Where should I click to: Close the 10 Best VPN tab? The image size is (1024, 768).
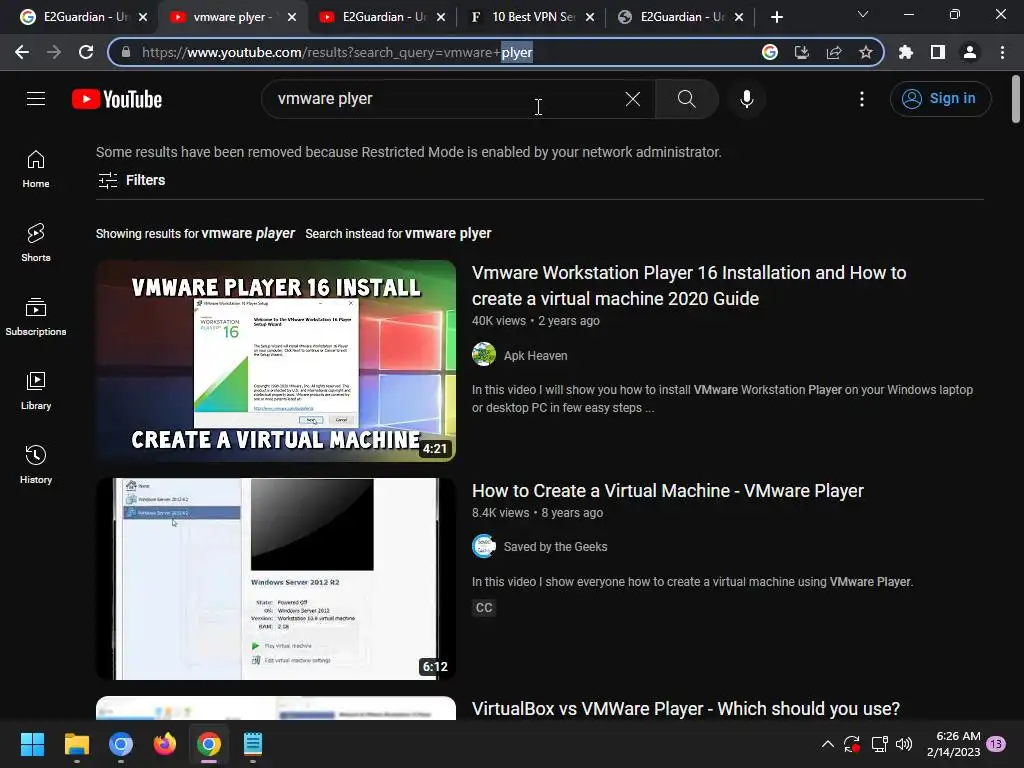click(590, 17)
